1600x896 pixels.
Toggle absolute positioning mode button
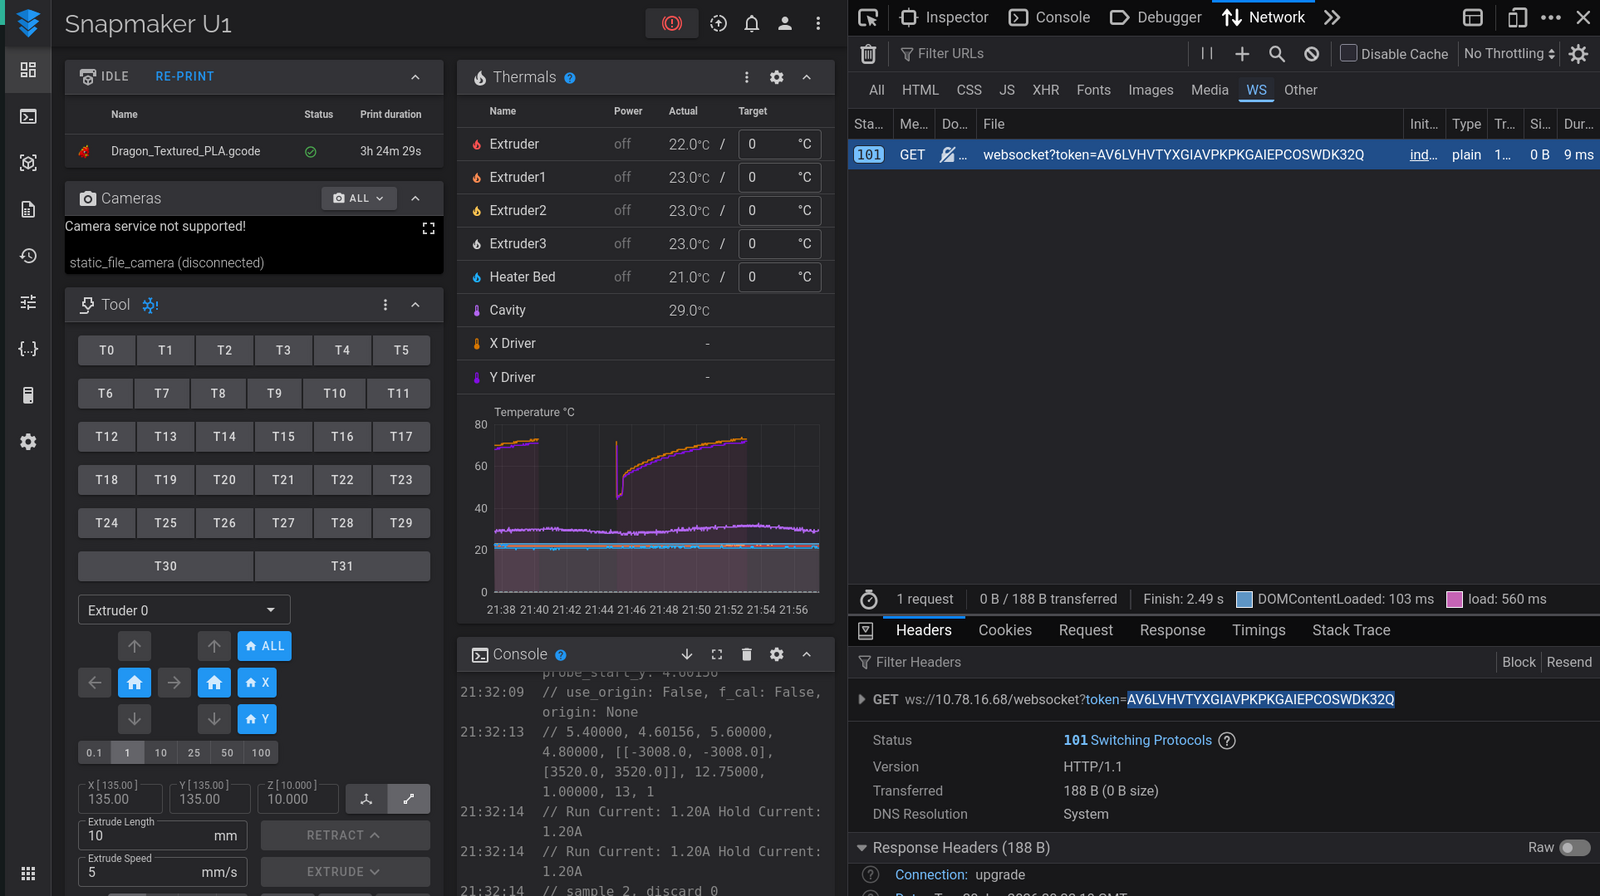(367, 799)
